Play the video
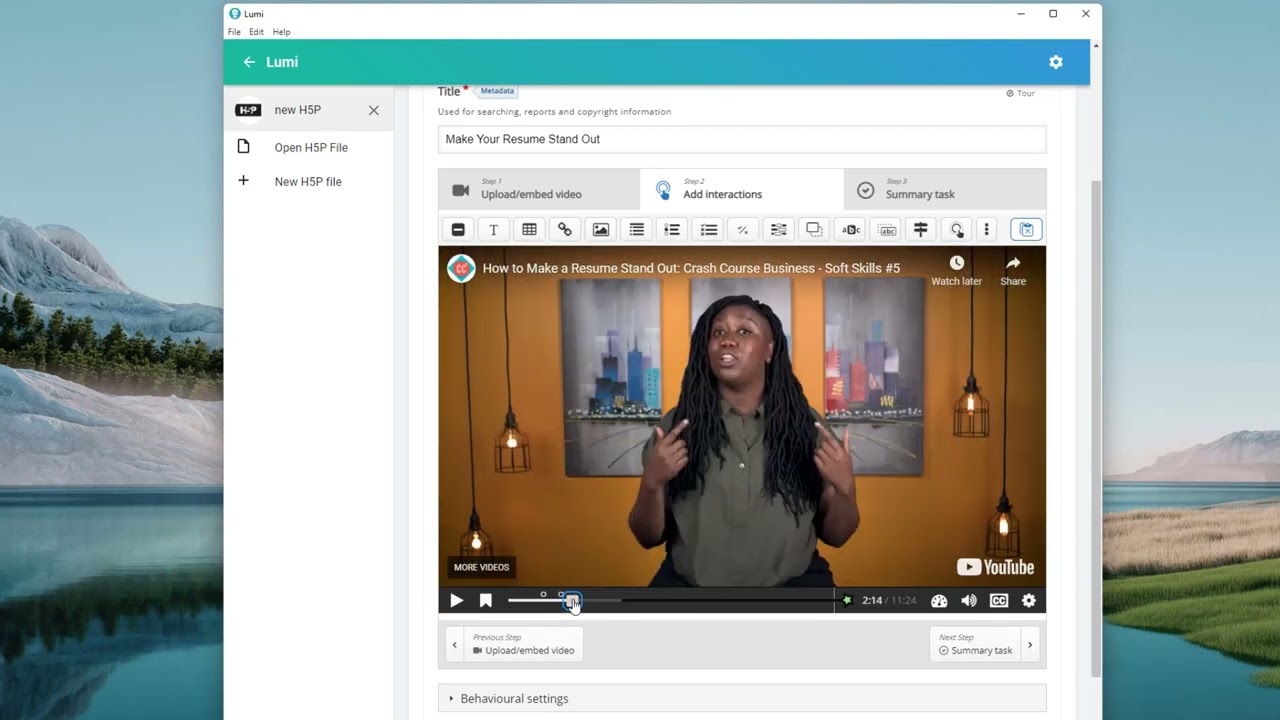Screen dimensions: 1280x720 pos(456,601)
